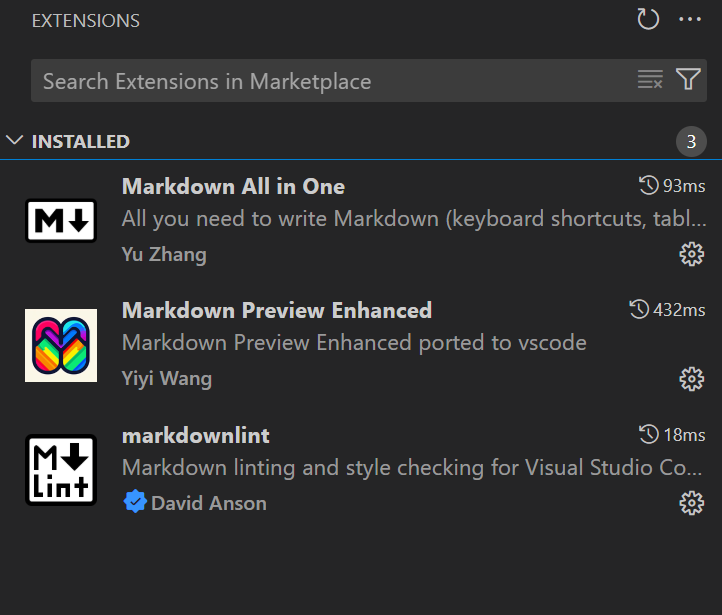Click the verified publisher badge for David Anson
Image resolution: width=722 pixels, height=615 pixels.
coord(135,502)
